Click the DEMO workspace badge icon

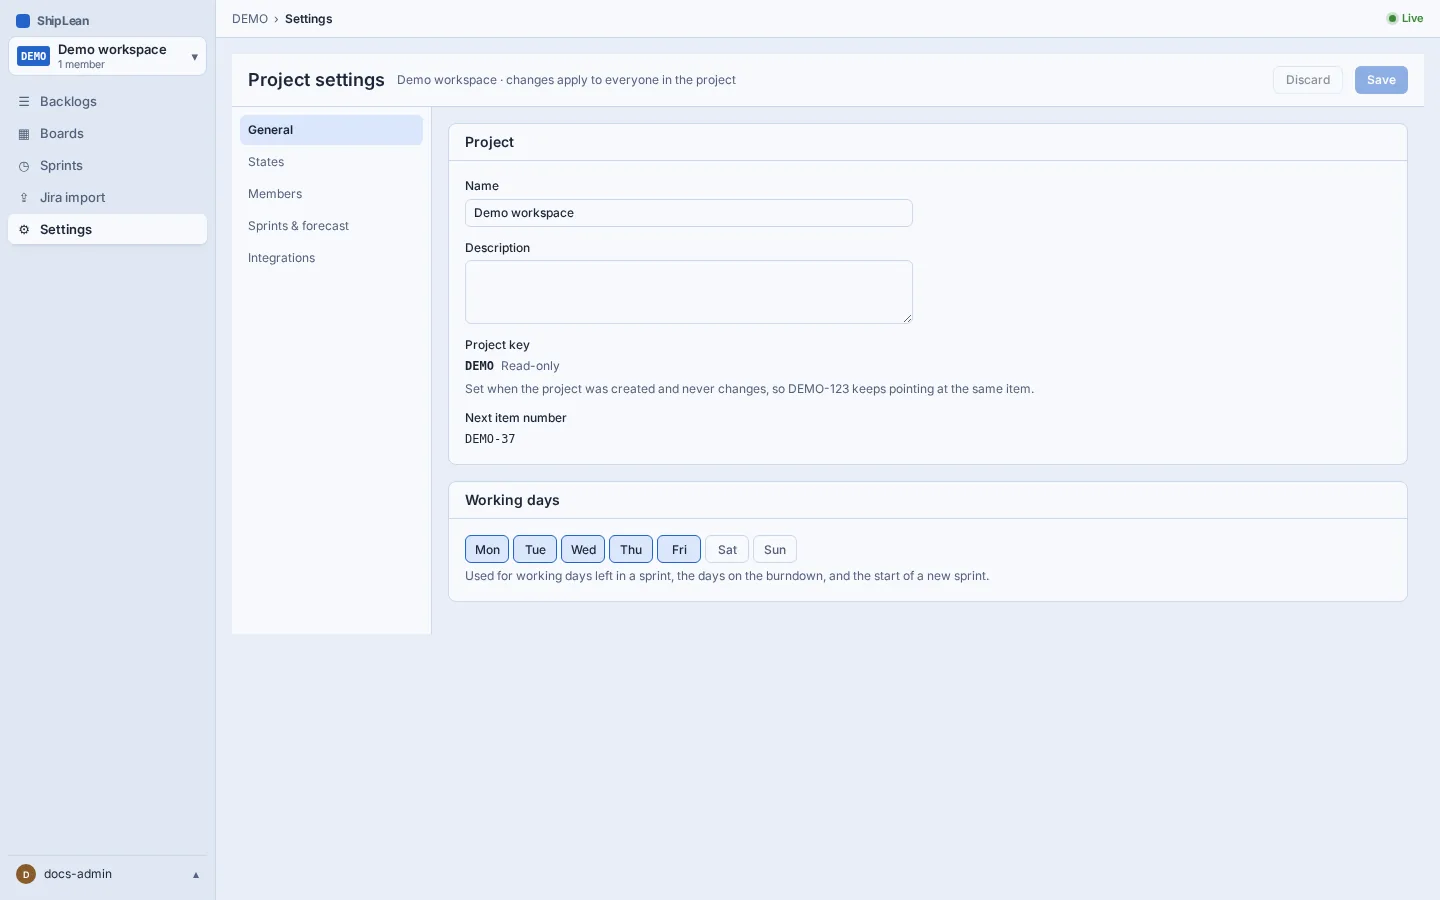(34, 56)
